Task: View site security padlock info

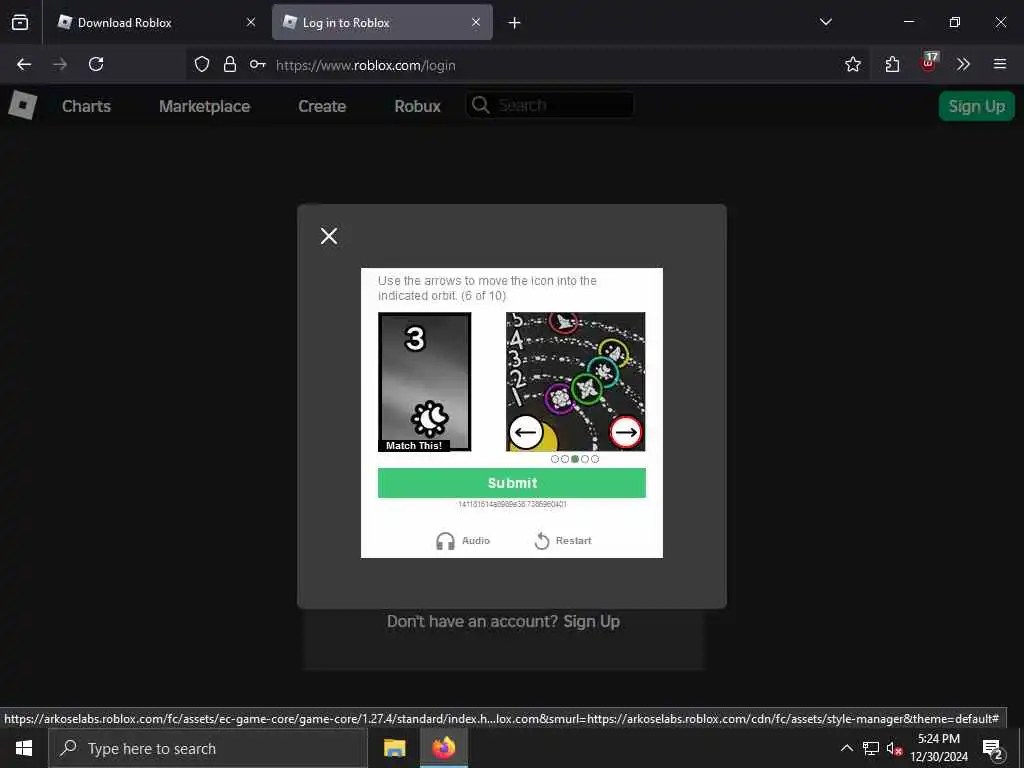Action: 230,64
